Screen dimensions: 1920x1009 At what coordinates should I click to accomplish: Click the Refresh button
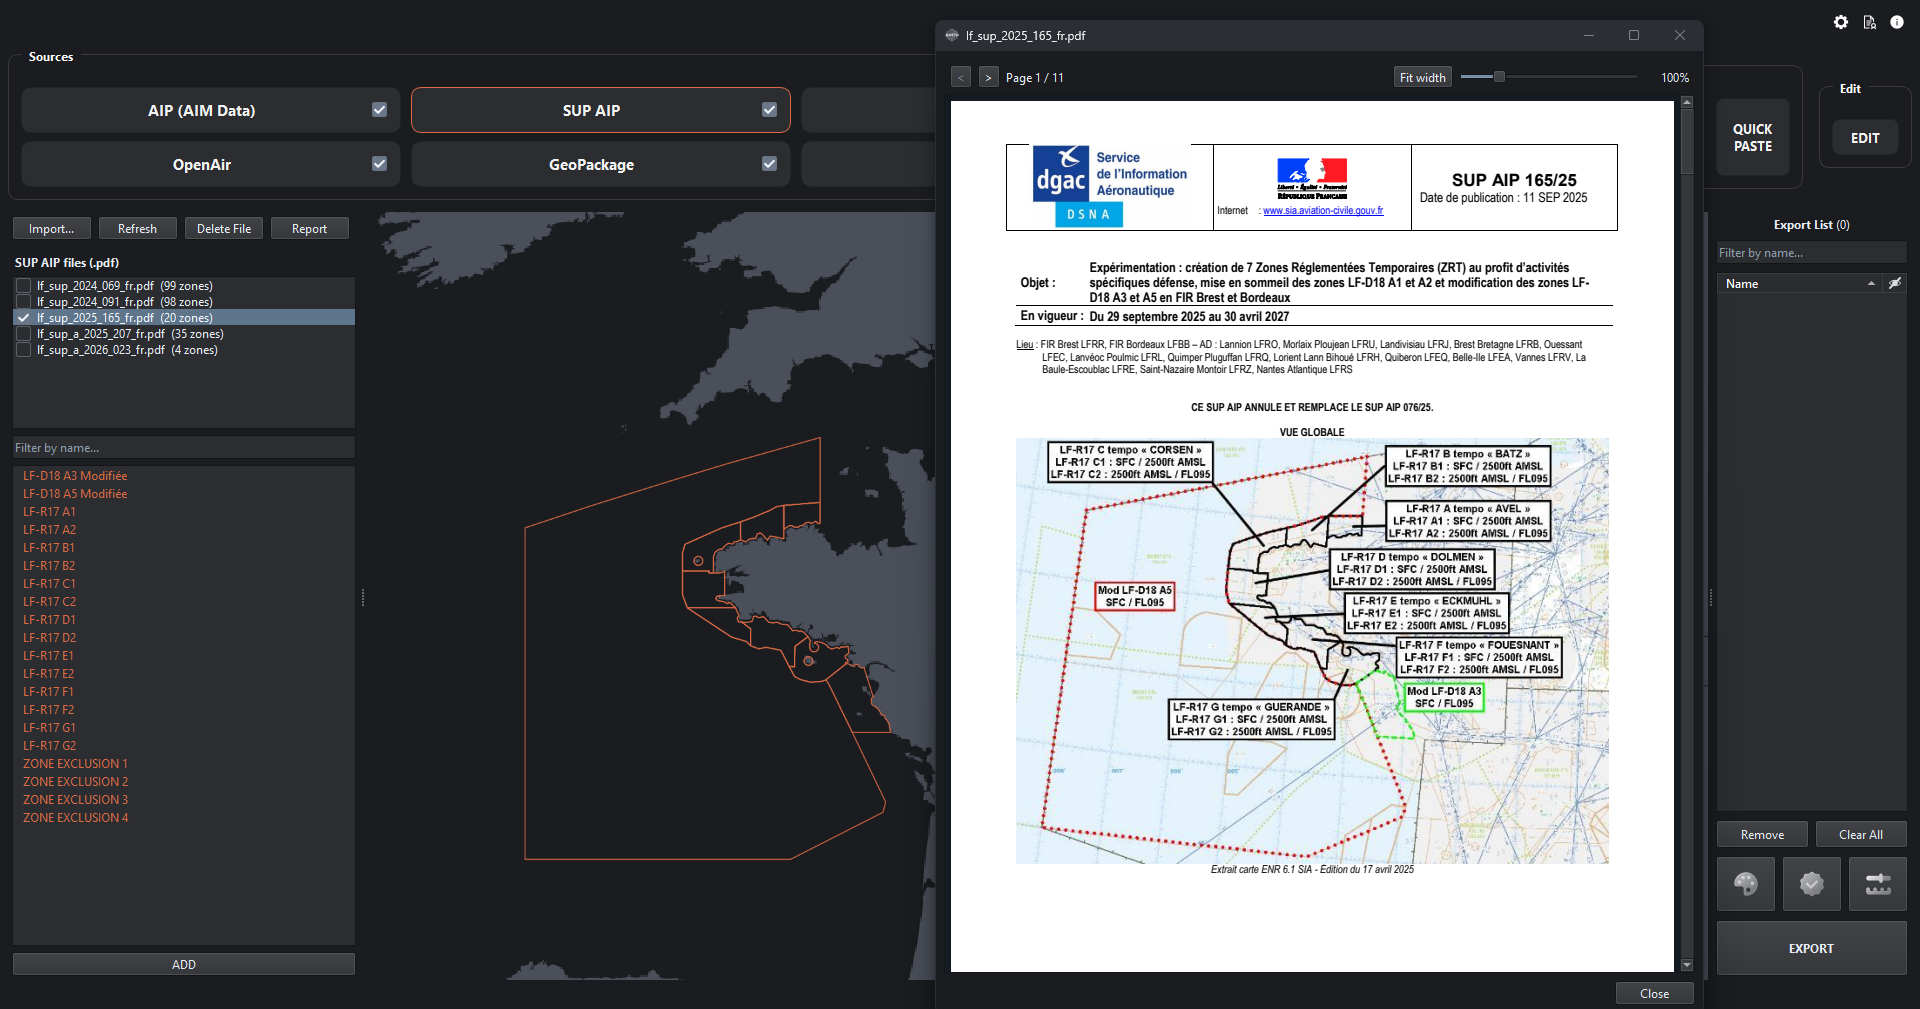click(138, 229)
